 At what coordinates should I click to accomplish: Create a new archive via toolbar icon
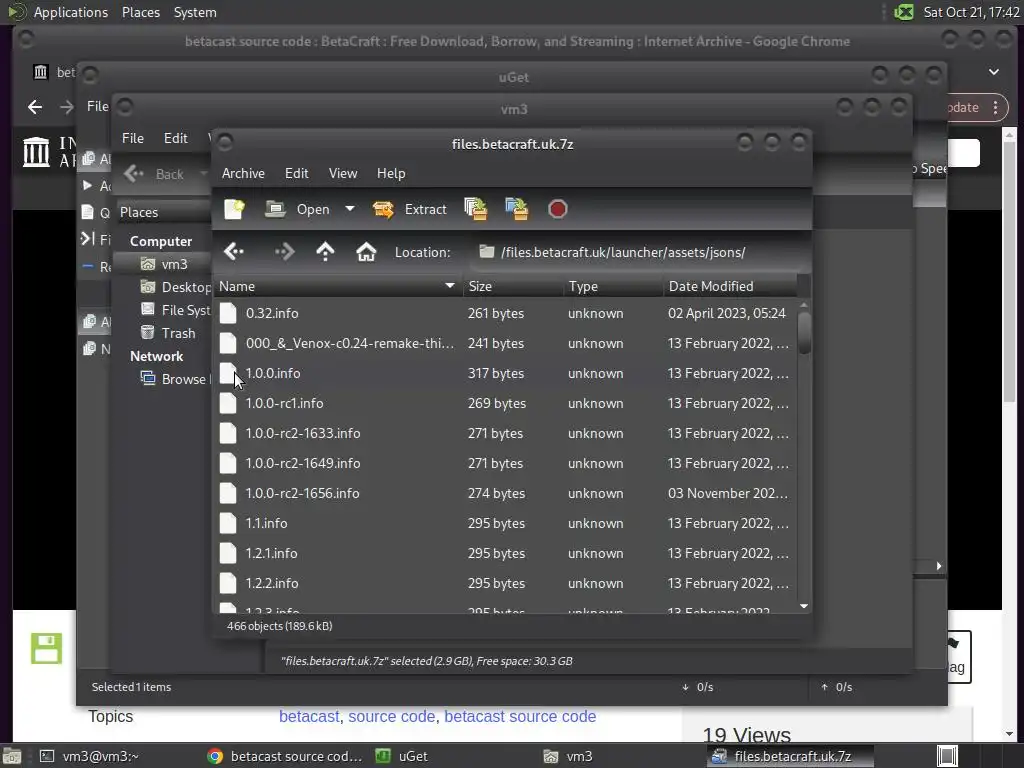point(234,209)
